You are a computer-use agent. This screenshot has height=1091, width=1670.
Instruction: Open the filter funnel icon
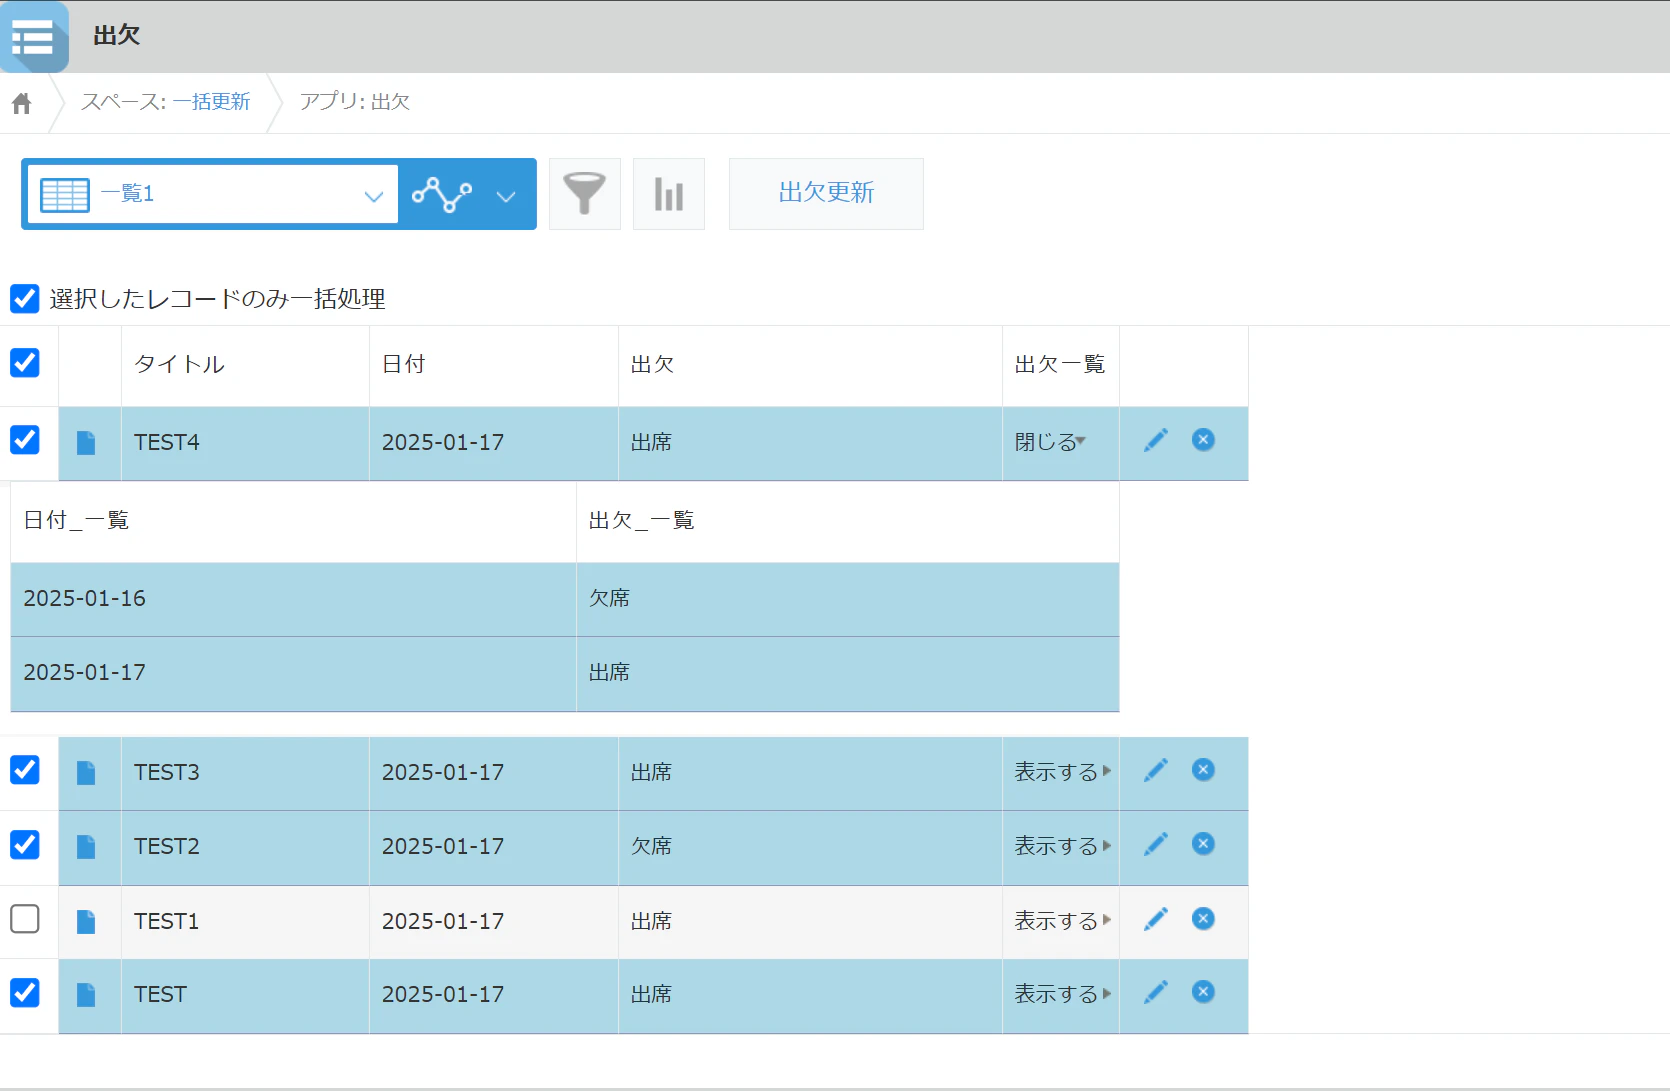coord(585,194)
